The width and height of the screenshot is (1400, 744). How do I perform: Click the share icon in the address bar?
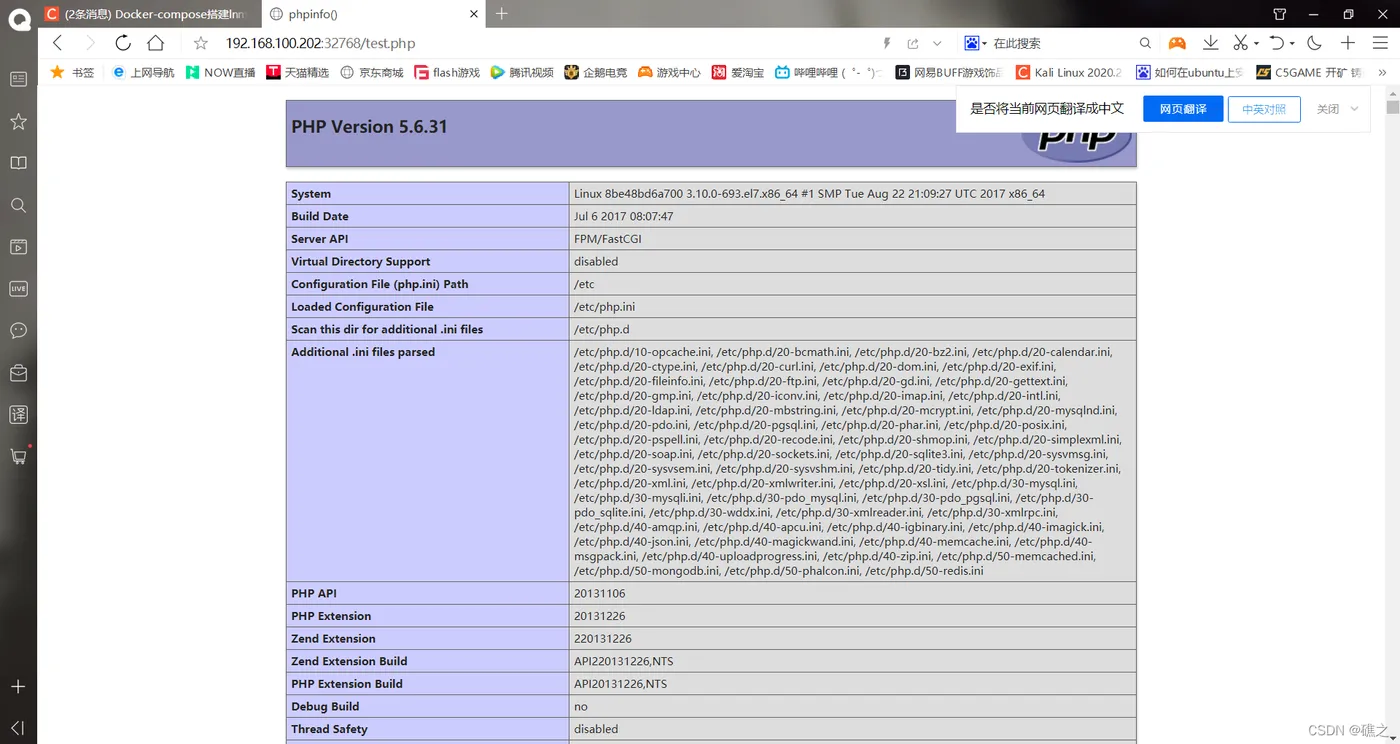(912, 44)
